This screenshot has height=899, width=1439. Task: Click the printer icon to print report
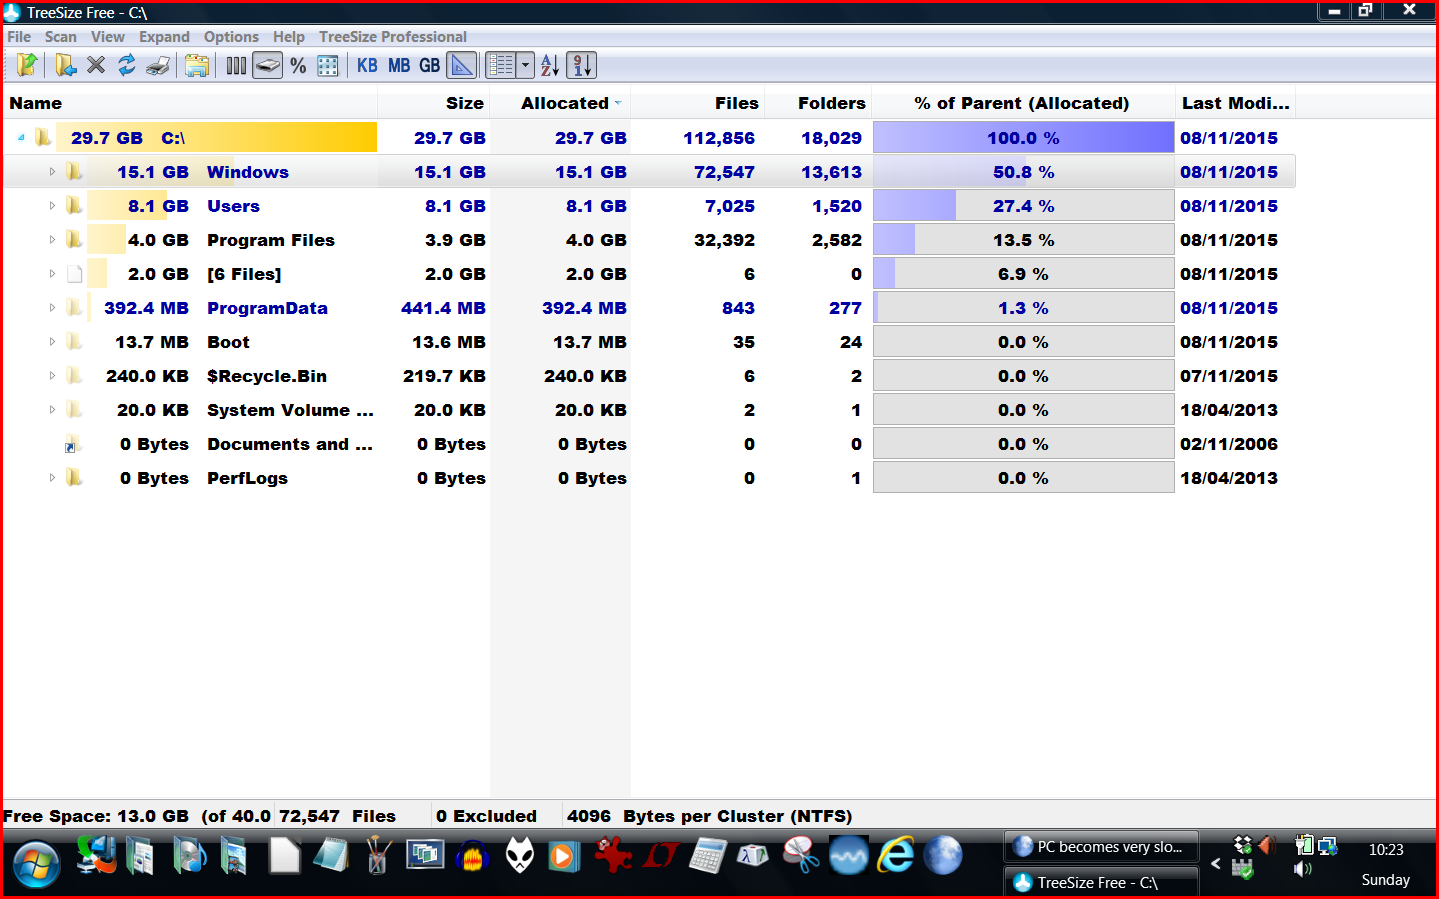click(x=158, y=65)
